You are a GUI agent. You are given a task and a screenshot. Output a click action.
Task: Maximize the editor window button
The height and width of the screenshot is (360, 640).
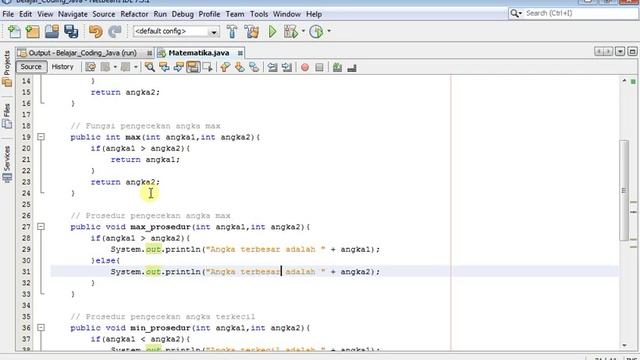tap(632, 51)
